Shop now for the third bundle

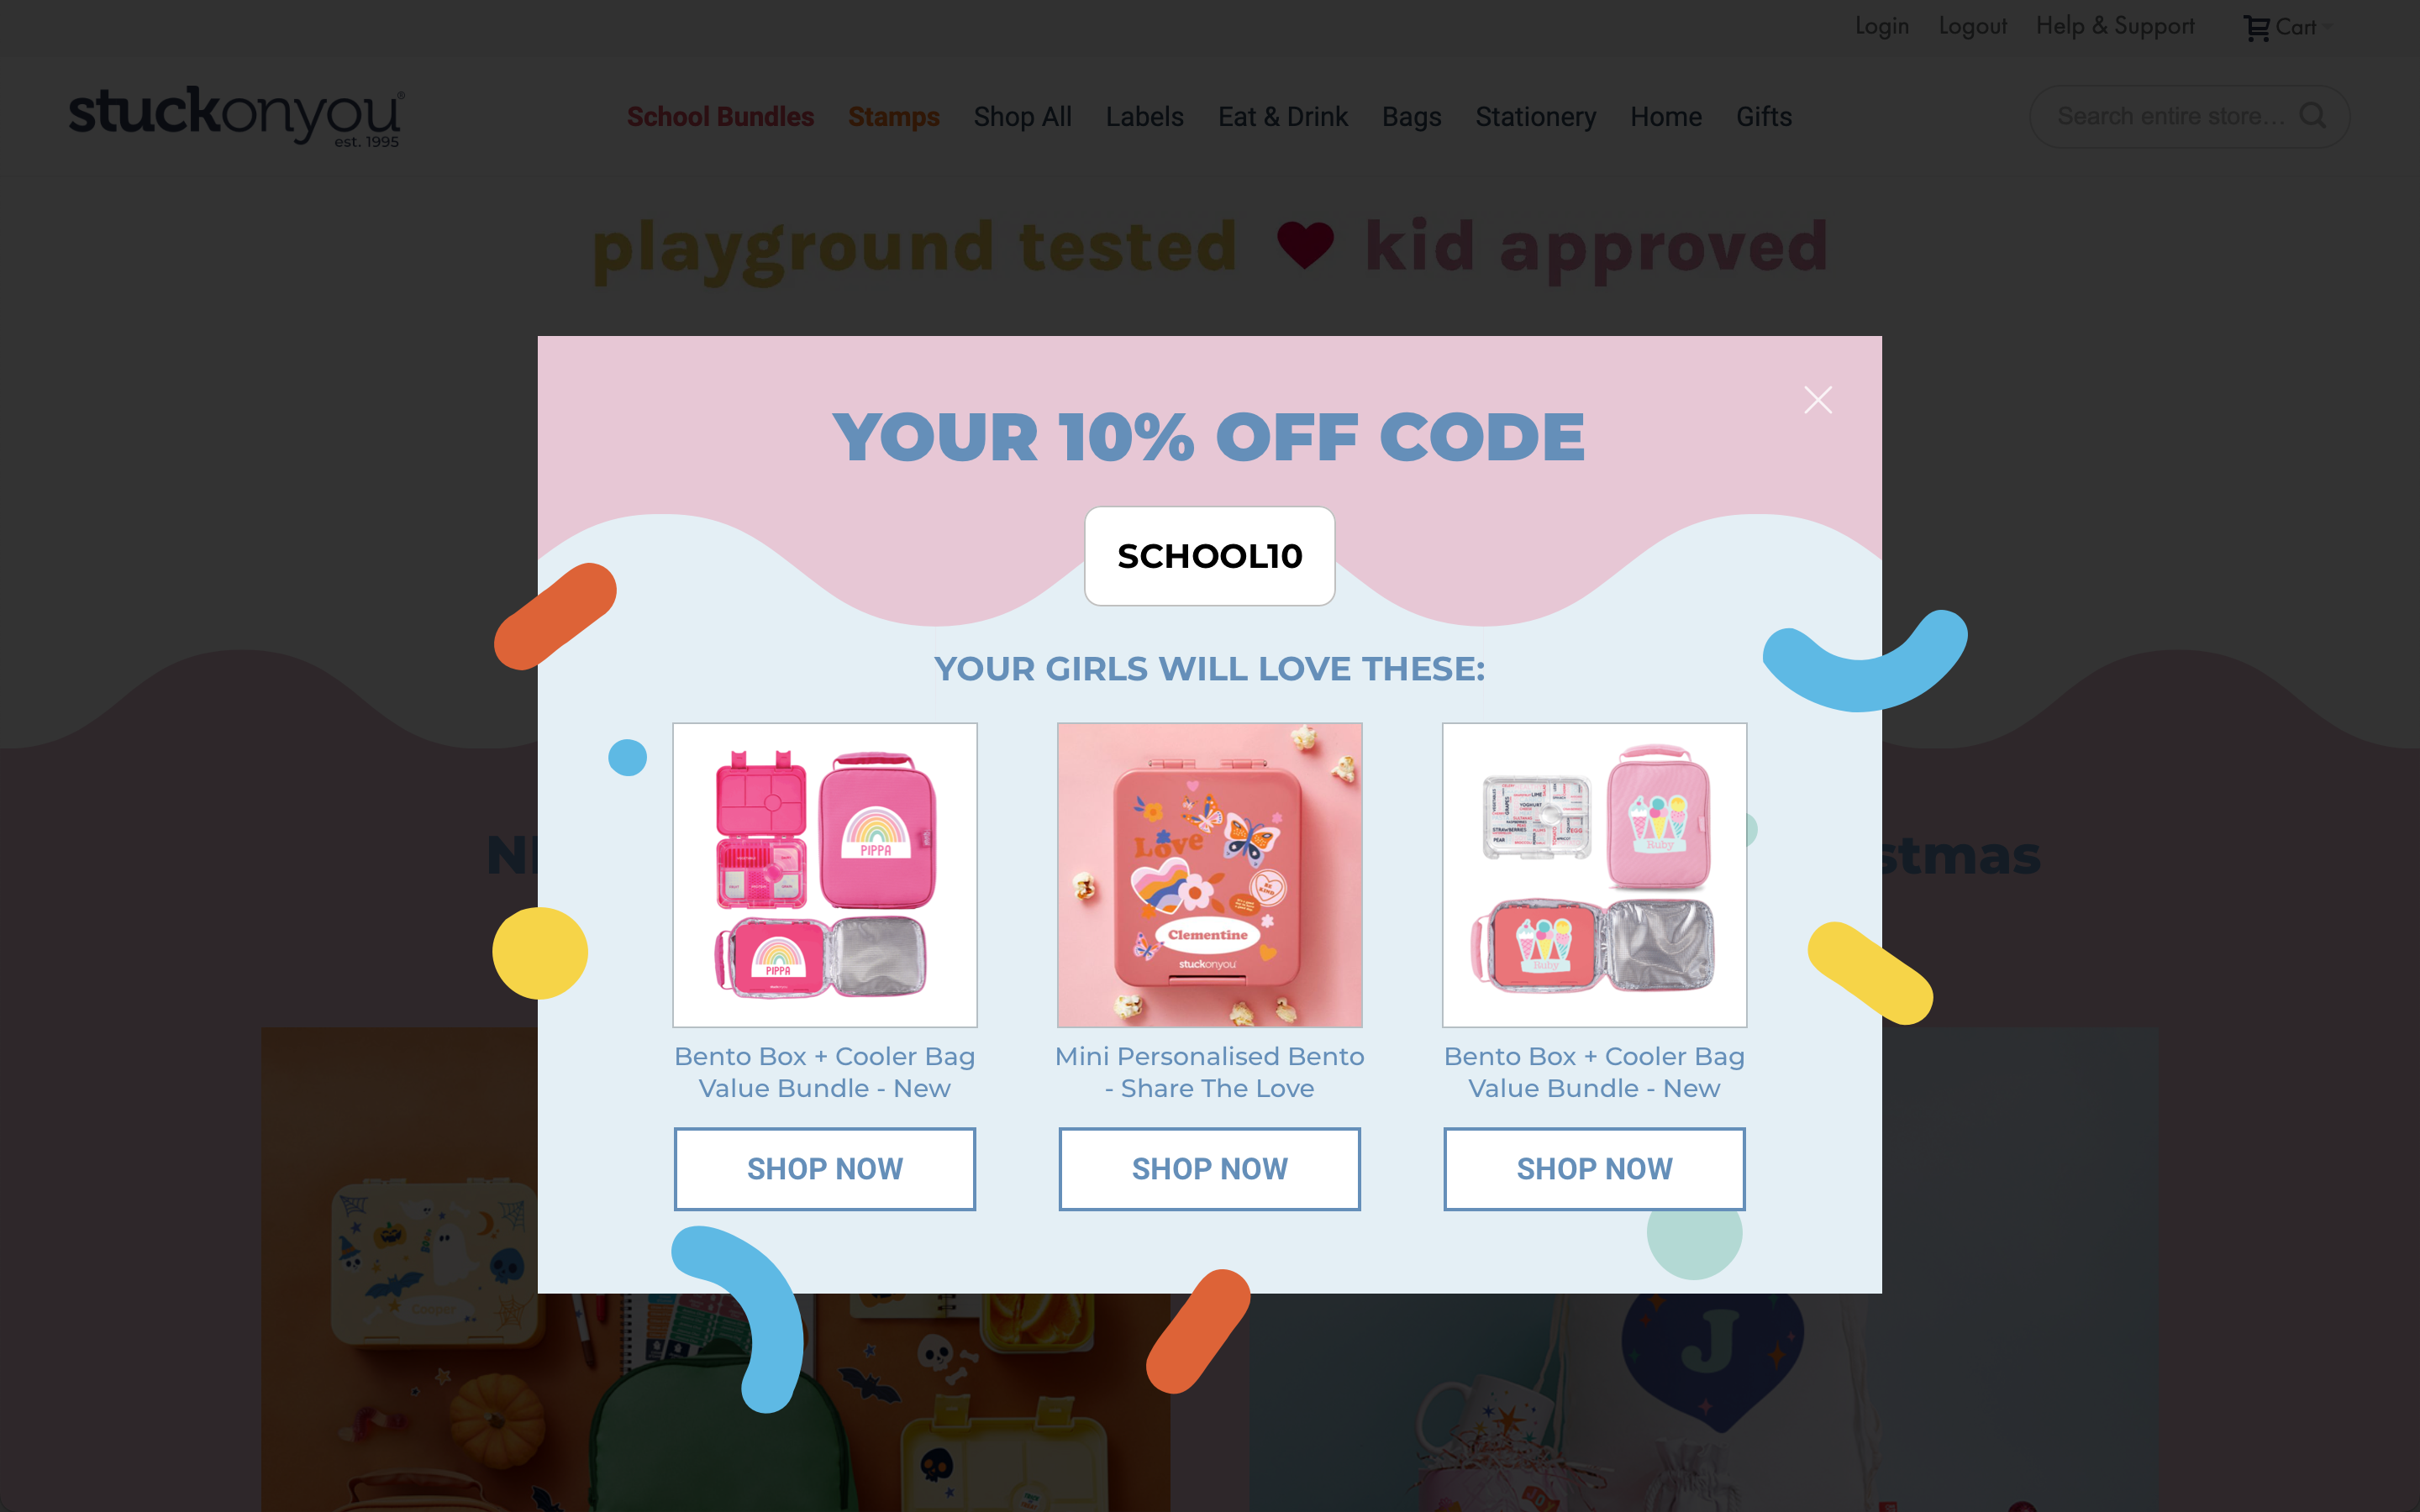[1594, 1169]
